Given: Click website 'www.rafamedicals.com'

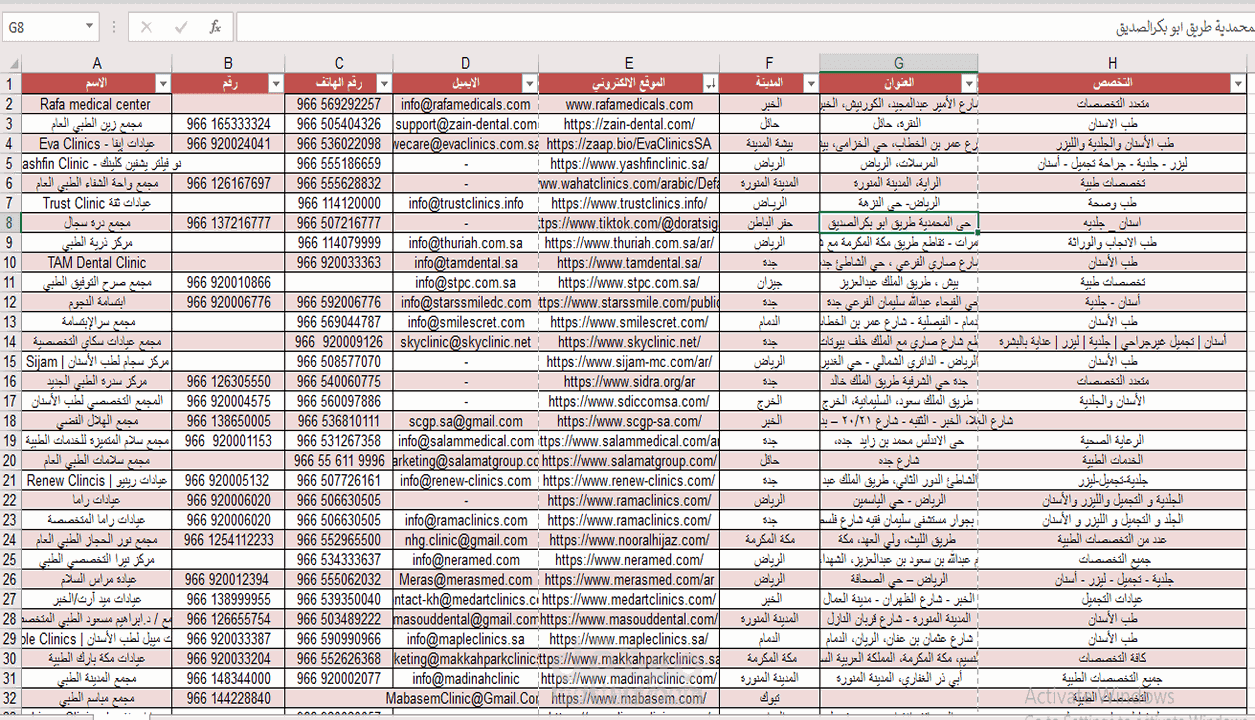Looking at the screenshot, I should pyautogui.click(x=629, y=104).
